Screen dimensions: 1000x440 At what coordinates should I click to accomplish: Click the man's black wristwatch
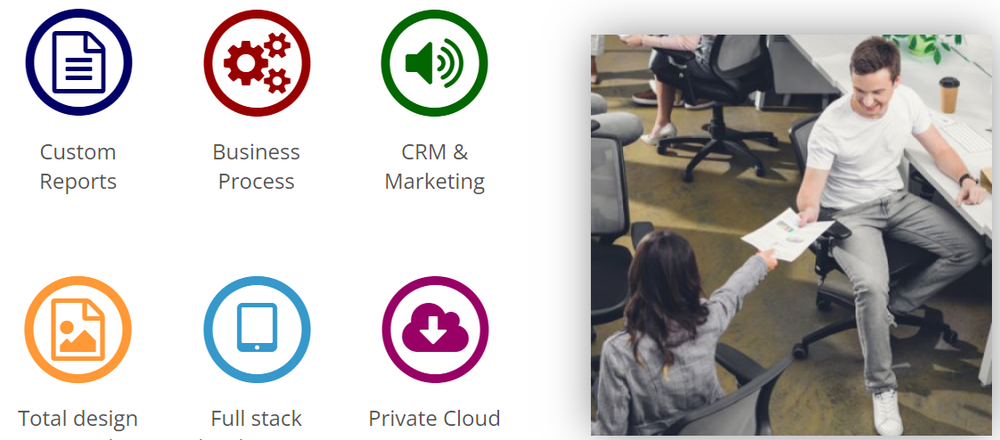967,179
